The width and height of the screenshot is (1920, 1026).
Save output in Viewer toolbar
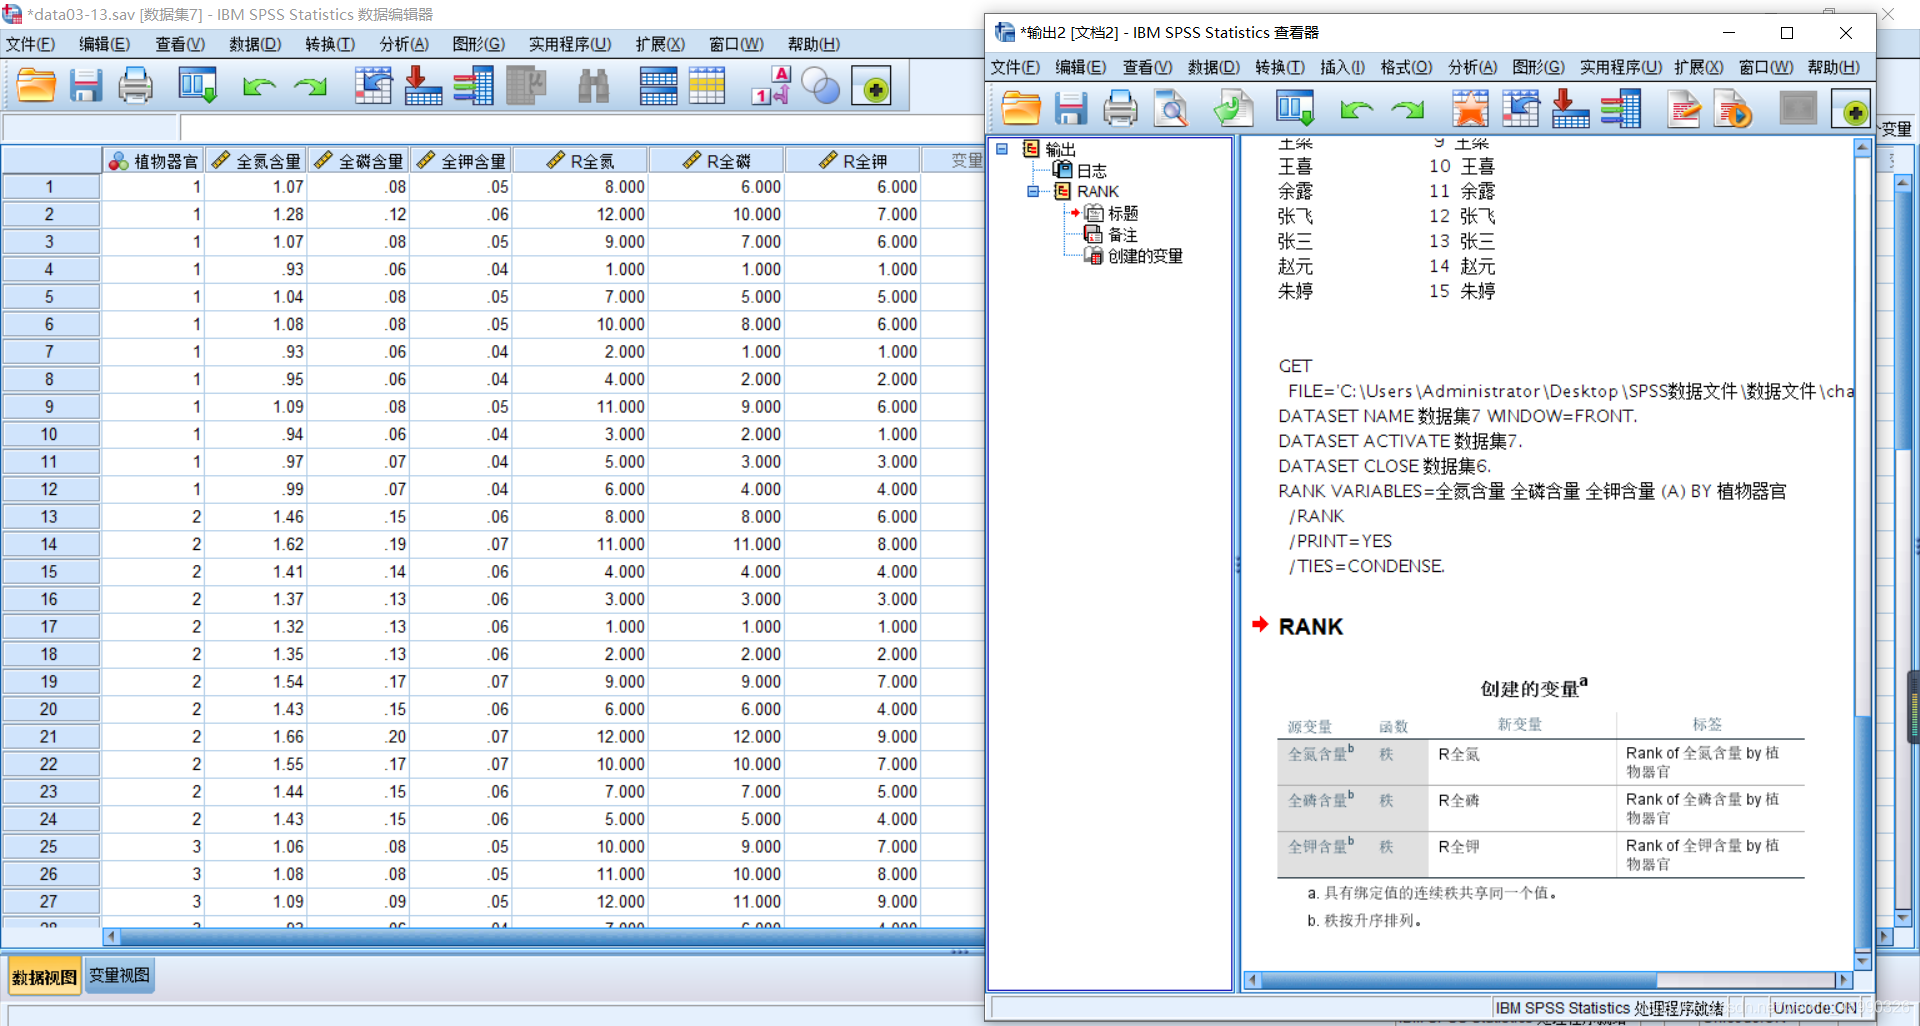click(x=1071, y=108)
